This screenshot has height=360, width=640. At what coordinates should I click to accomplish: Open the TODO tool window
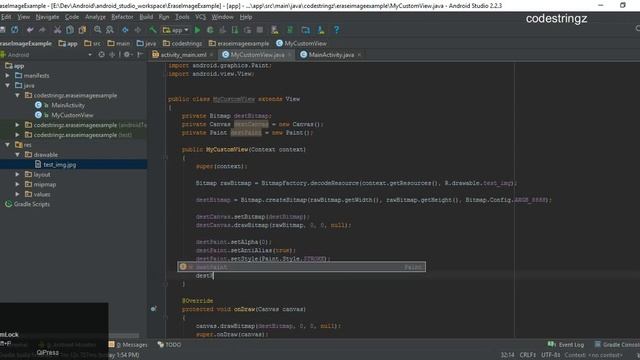click(x=169, y=345)
